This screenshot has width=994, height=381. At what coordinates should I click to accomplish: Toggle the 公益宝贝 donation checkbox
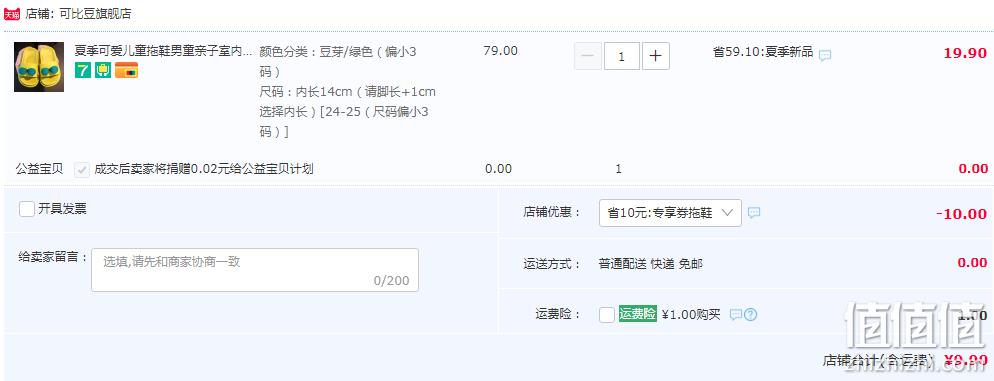[82, 169]
